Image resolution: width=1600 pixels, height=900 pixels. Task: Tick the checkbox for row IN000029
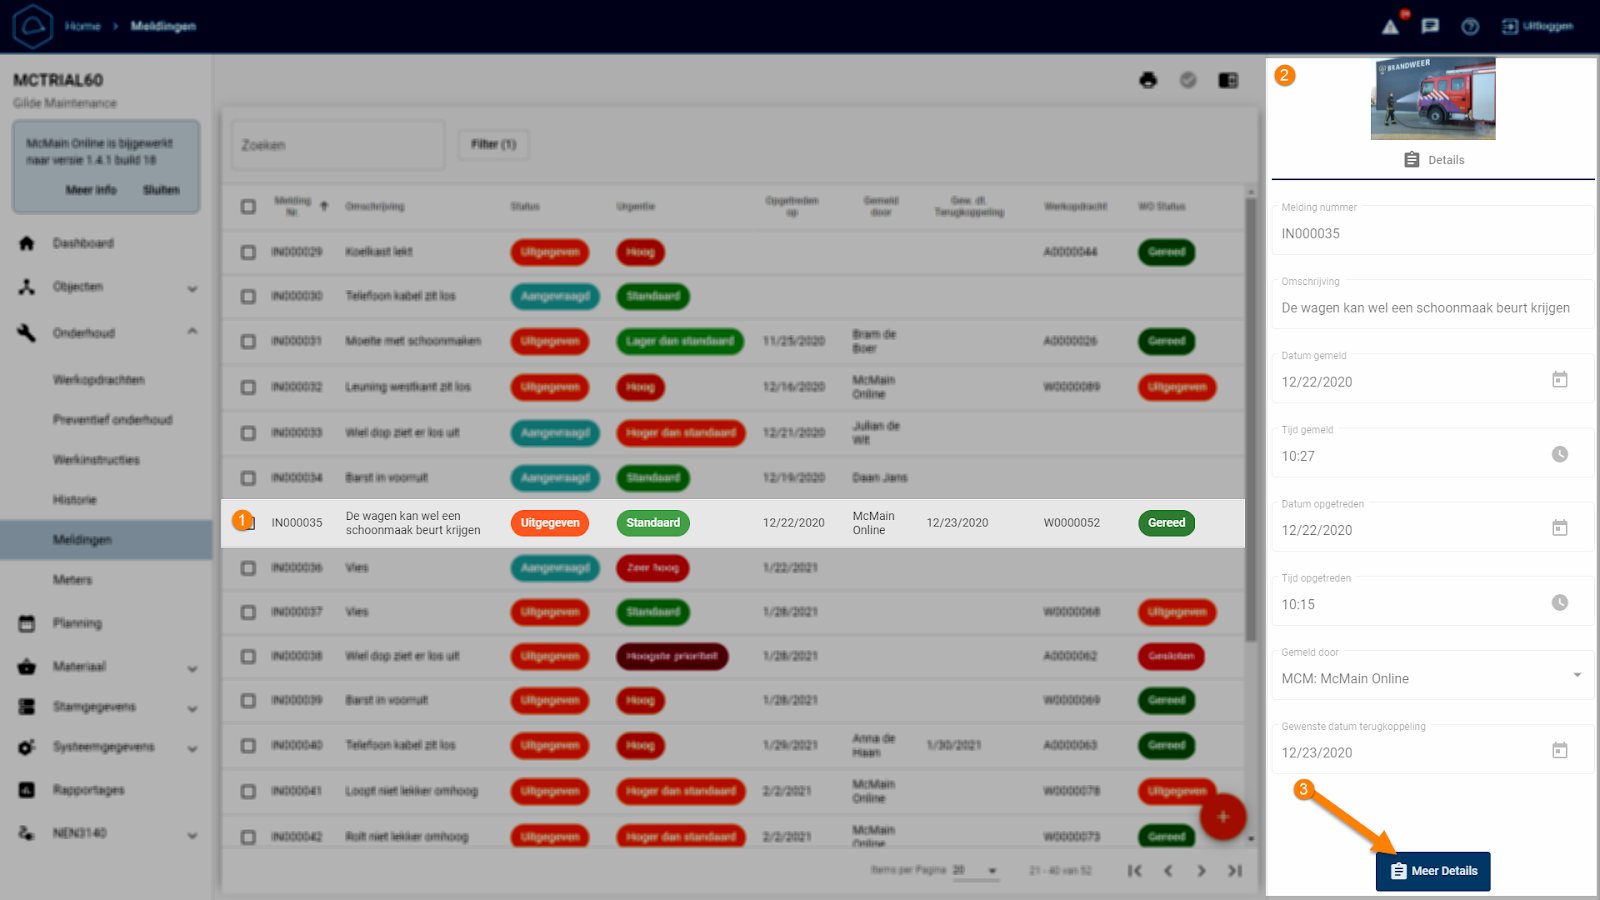coord(248,253)
